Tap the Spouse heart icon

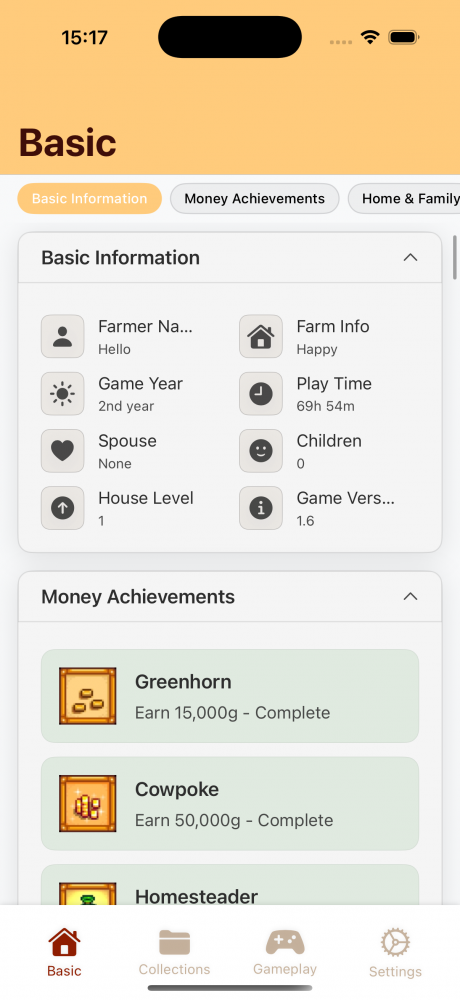(x=63, y=451)
